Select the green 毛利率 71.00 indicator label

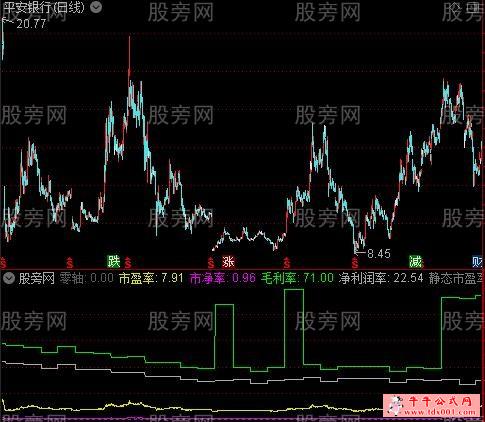point(297,278)
